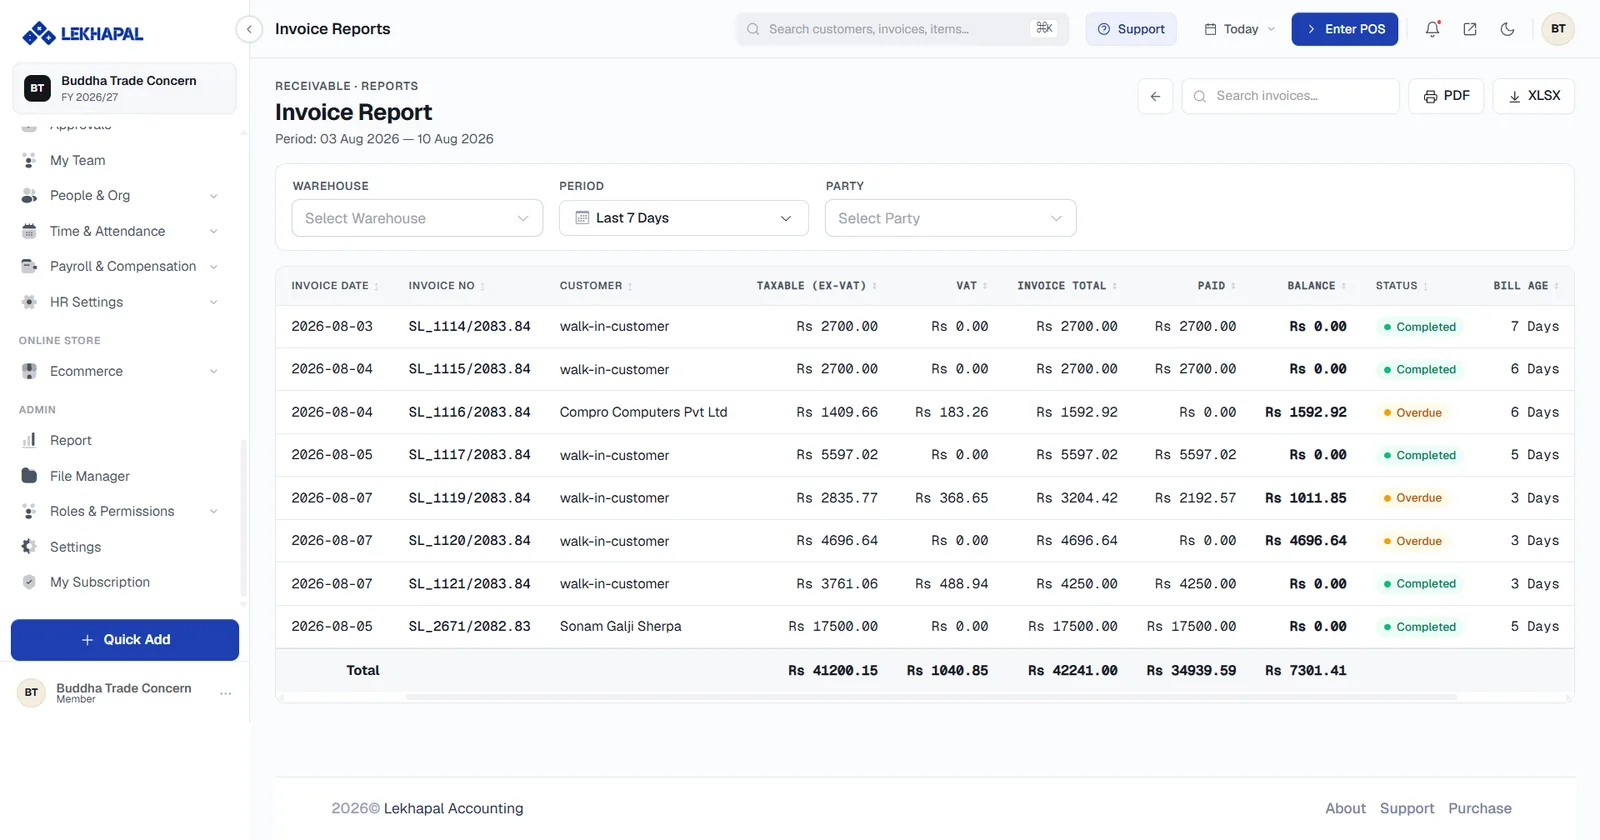The width and height of the screenshot is (1600, 840).
Task: Click the Ecommerce store icon
Action: coord(29,371)
